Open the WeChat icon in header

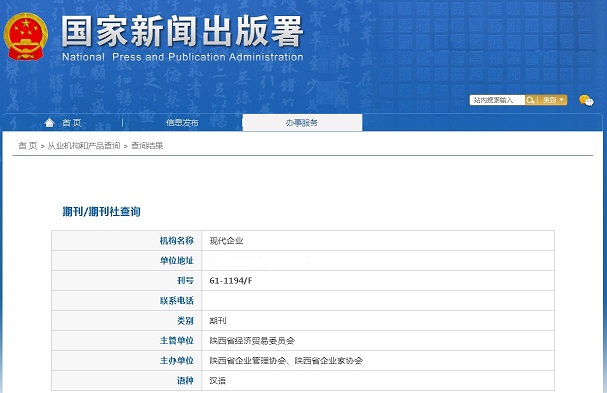586,100
